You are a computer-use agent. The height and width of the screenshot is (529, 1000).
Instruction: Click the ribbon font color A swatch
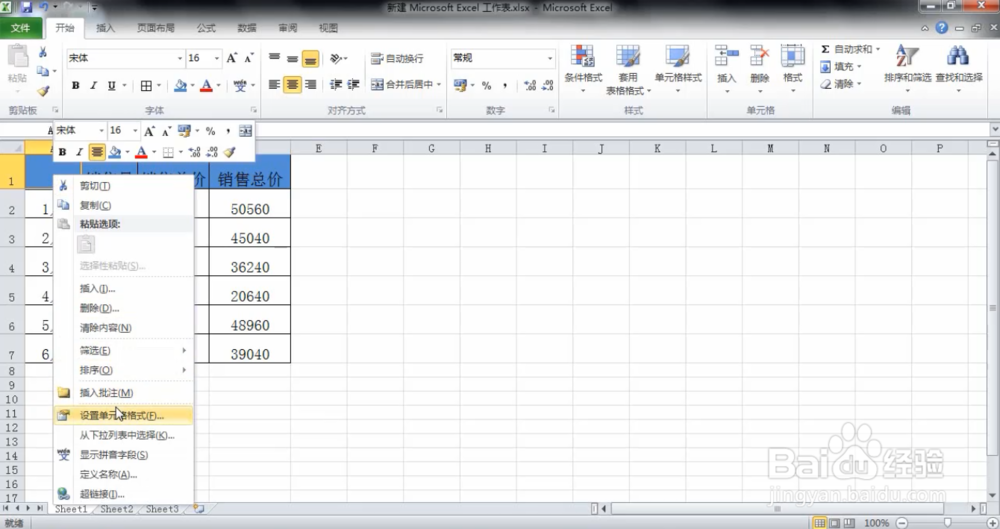[x=206, y=85]
